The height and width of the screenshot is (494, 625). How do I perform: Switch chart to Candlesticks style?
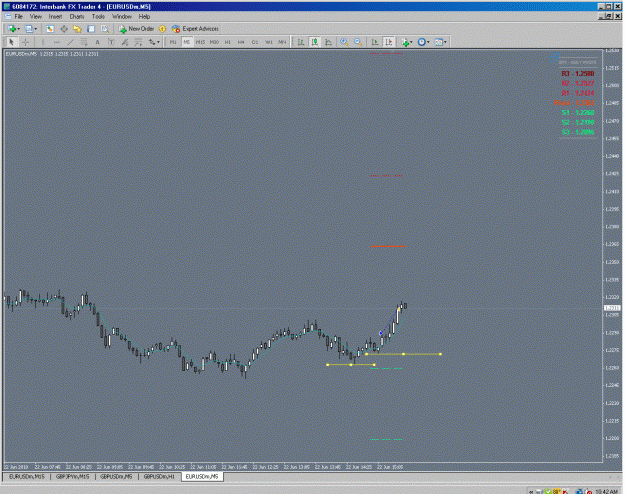pos(314,42)
